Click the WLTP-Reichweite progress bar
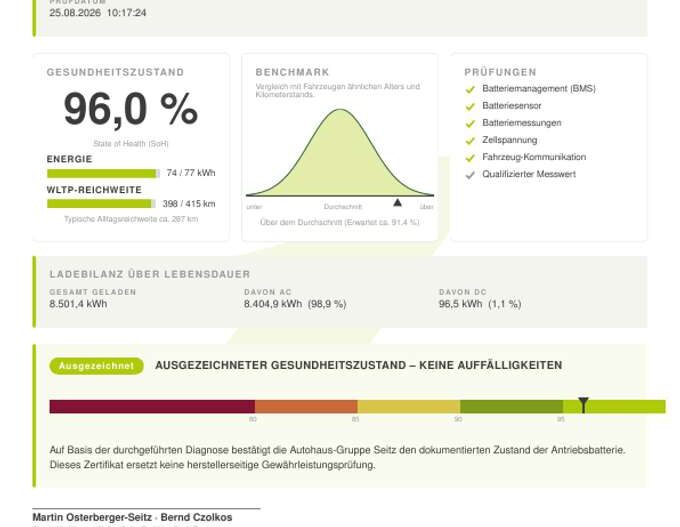This screenshot has height=527, width=680. (101, 203)
